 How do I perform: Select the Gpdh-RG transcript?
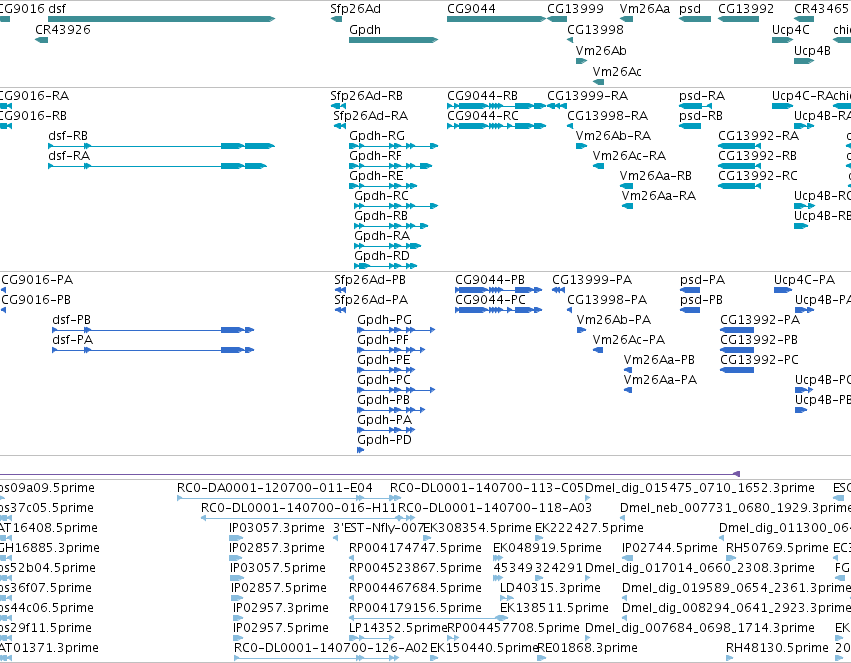pos(393,146)
